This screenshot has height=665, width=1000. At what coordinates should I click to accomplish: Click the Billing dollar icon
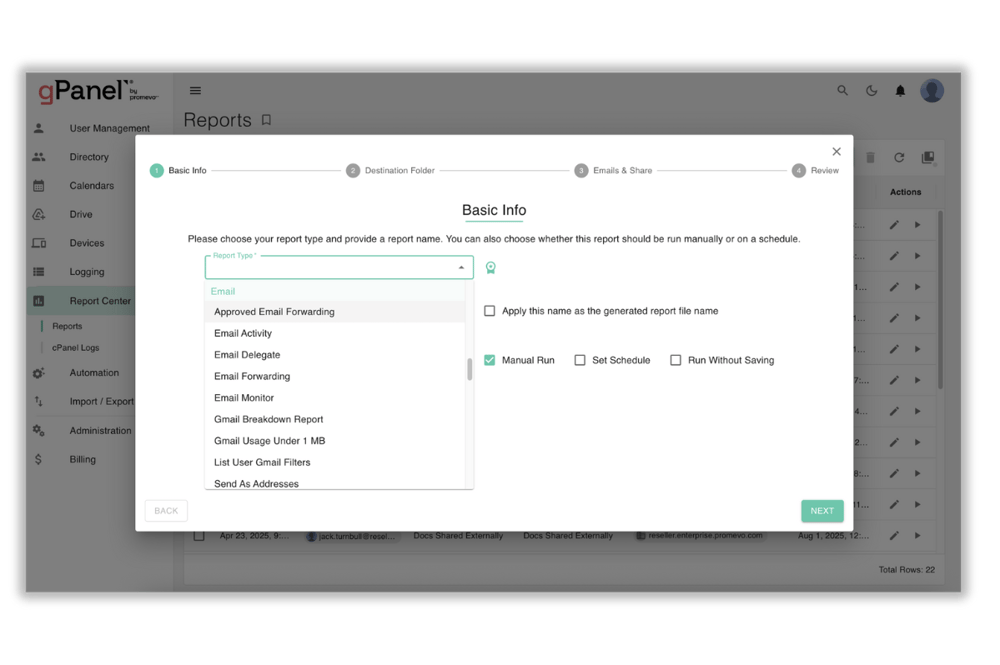tap(38, 459)
